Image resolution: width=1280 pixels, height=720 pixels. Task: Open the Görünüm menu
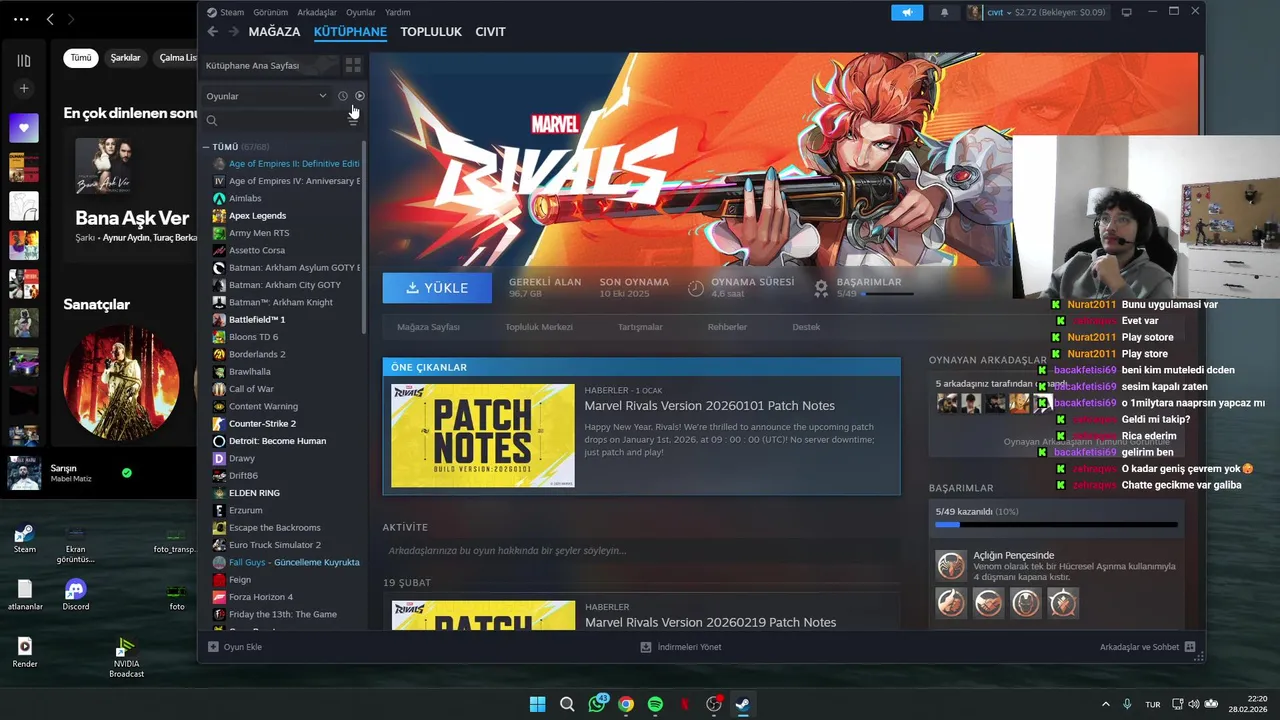[x=270, y=12]
